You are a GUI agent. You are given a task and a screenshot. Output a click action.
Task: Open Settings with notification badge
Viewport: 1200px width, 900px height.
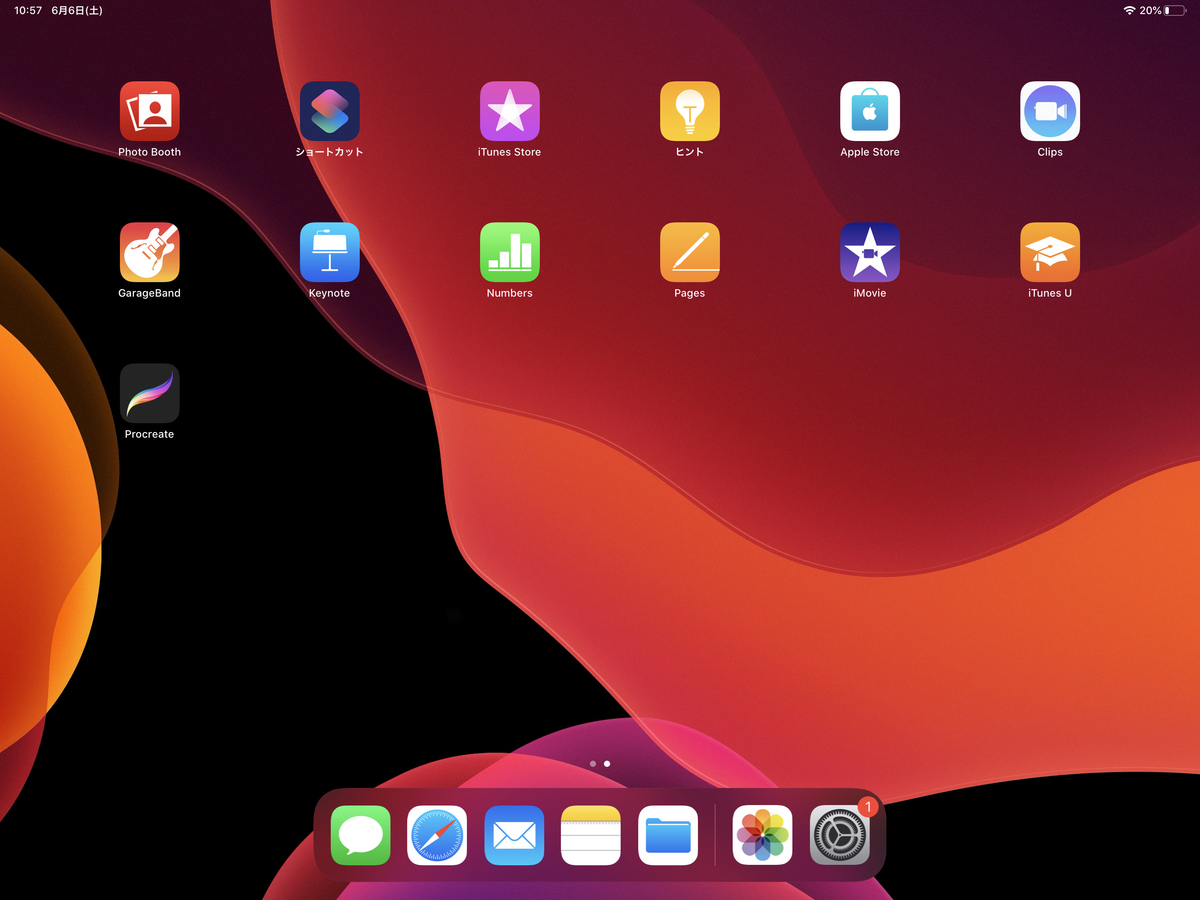[x=840, y=835]
